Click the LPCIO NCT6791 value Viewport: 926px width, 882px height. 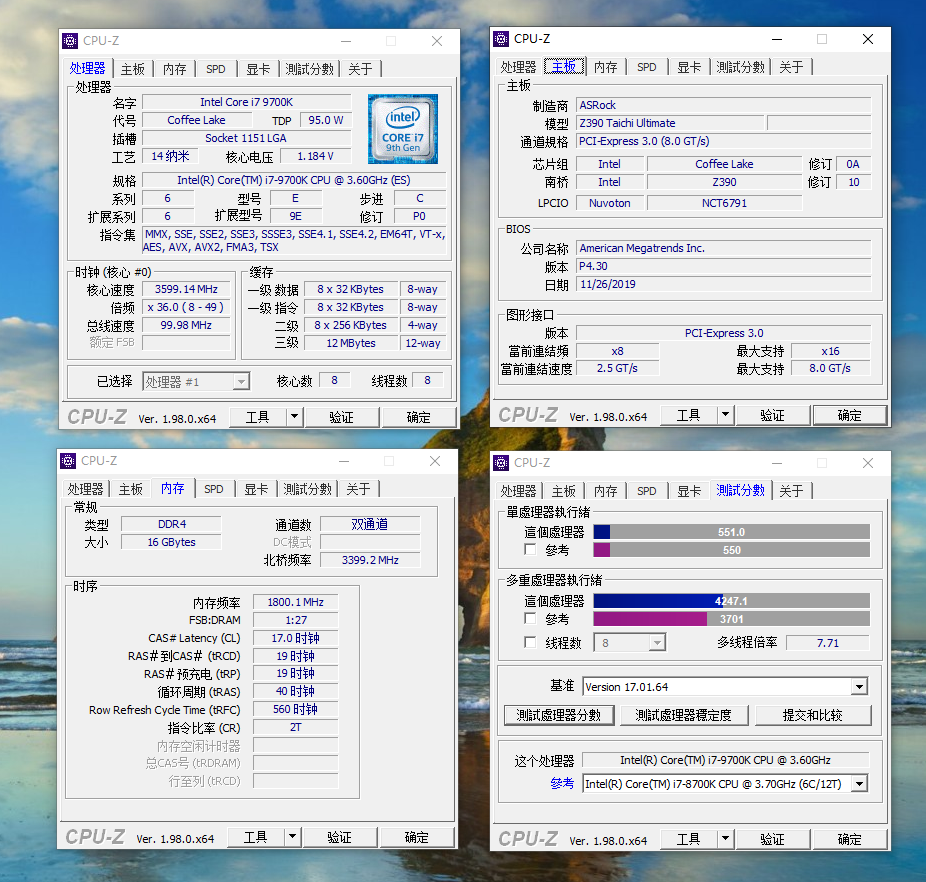point(725,203)
